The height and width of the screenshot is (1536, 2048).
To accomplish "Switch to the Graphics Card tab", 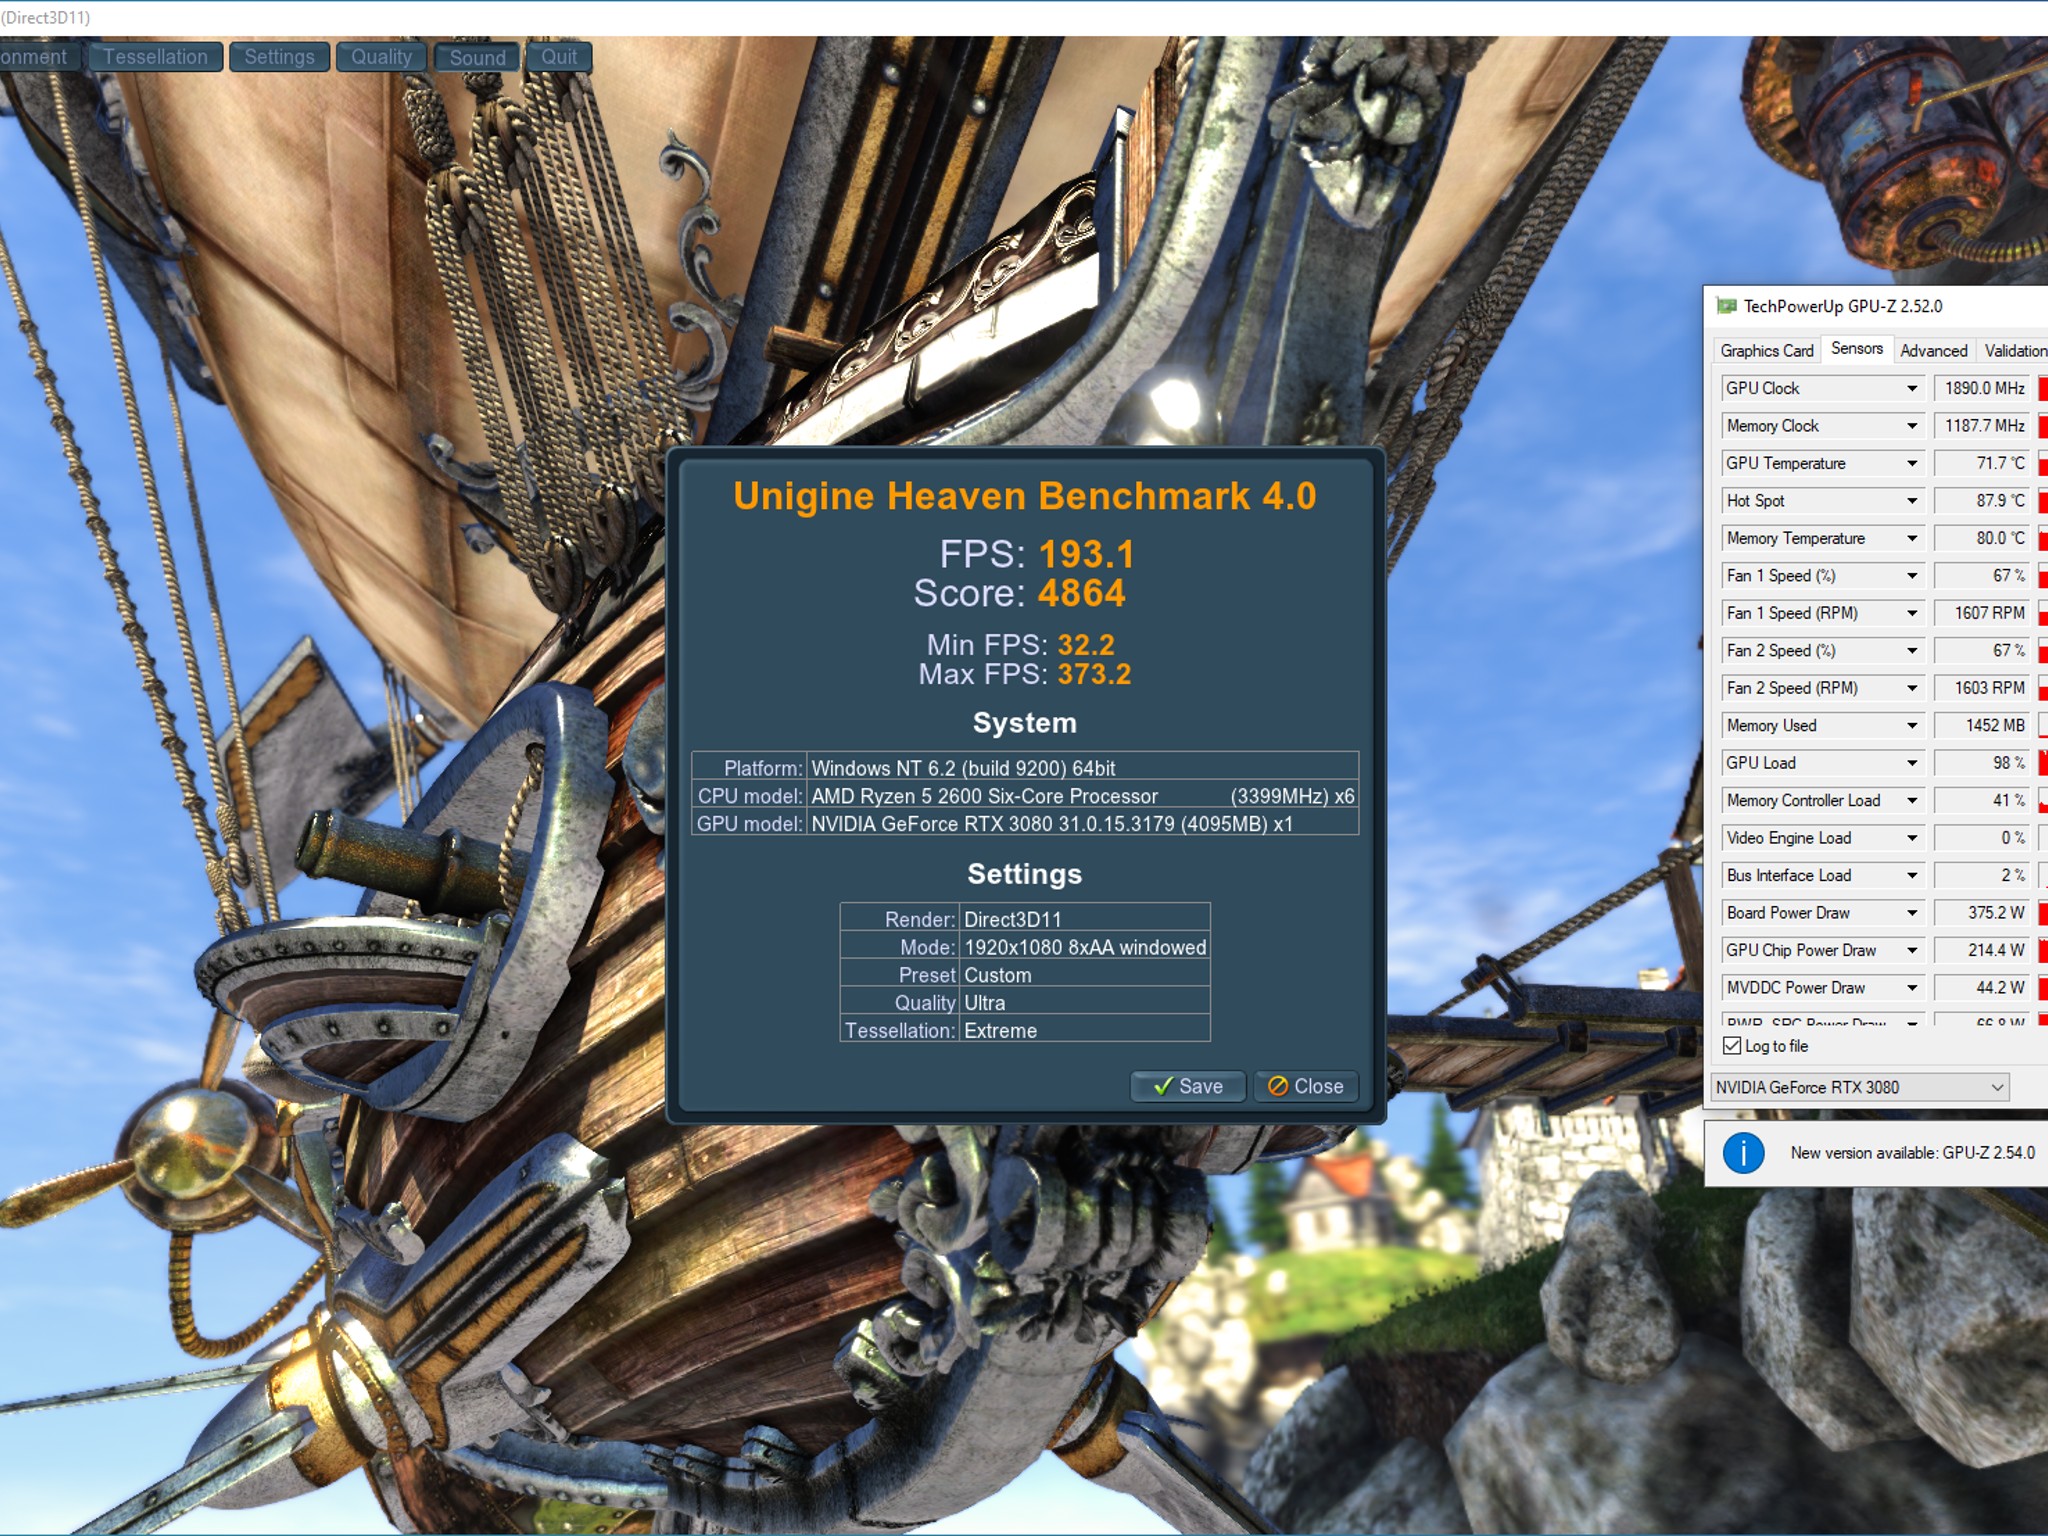I will pyautogui.click(x=1766, y=350).
